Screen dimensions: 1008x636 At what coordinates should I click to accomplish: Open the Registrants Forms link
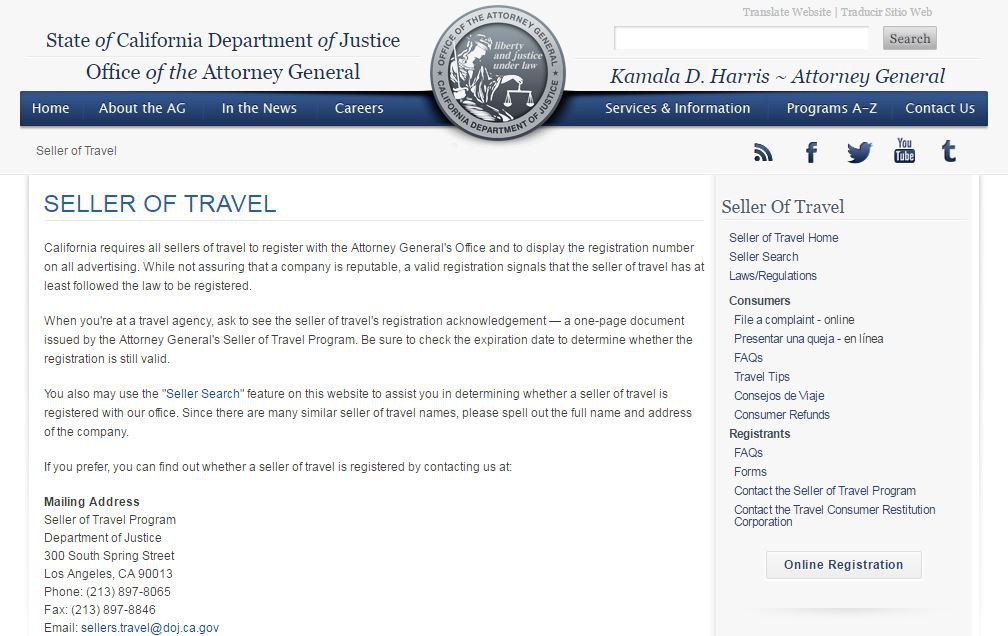click(x=750, y=471)
